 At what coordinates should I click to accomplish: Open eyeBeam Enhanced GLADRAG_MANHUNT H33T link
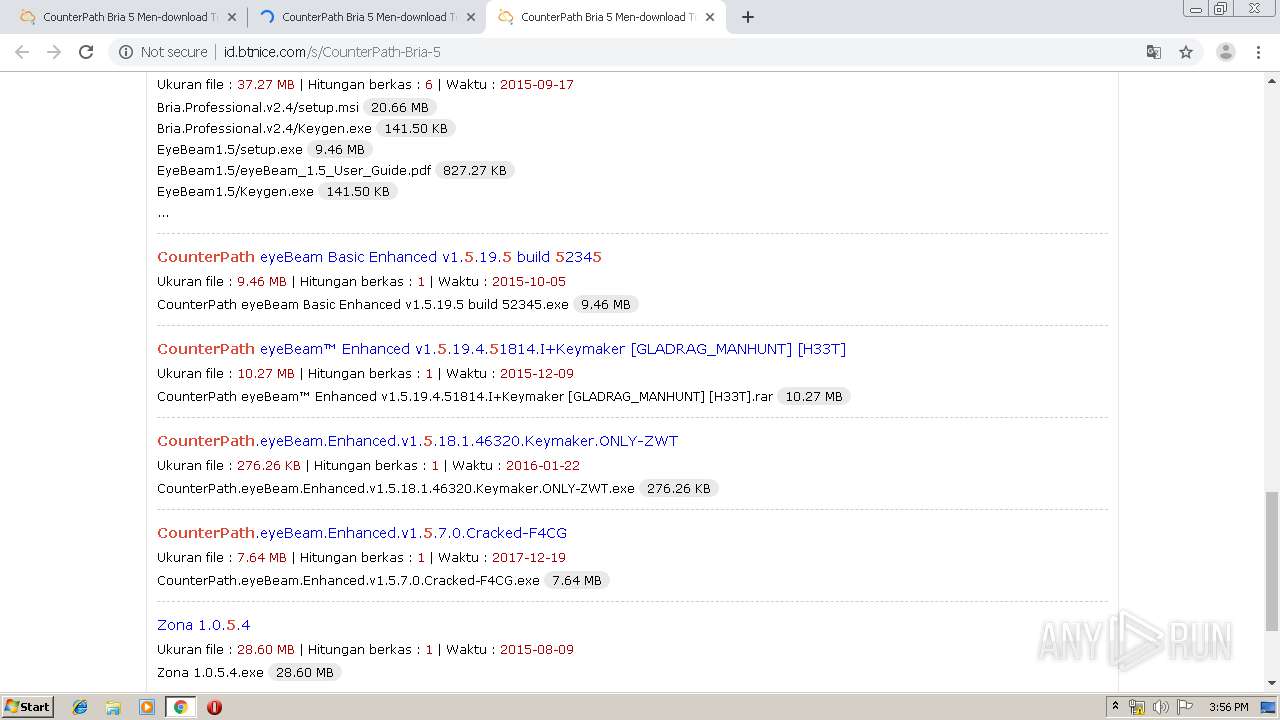[x=501, y=349]
